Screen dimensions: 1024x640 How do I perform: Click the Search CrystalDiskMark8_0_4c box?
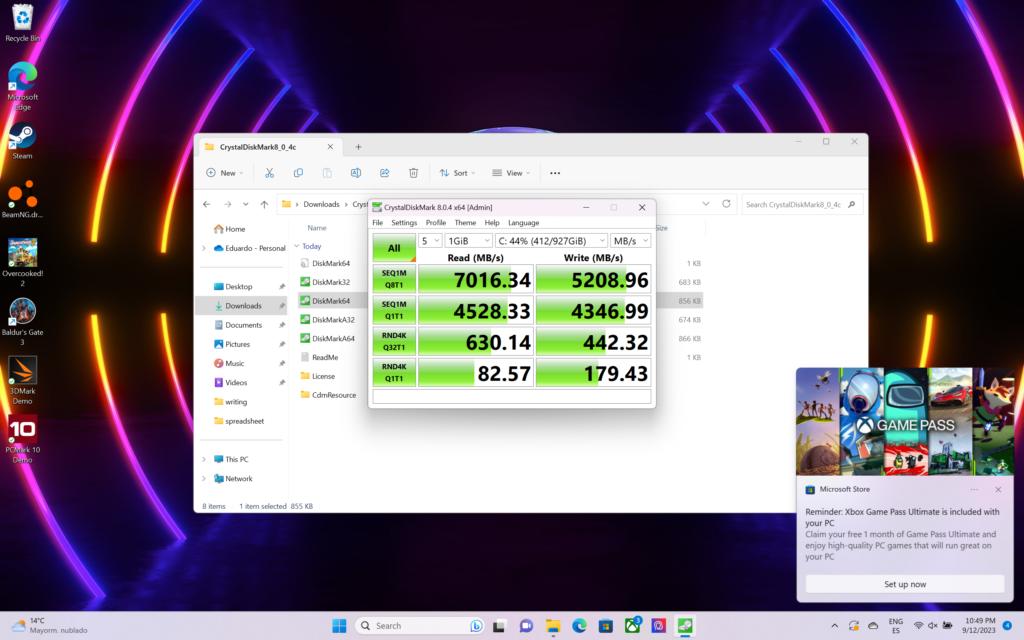click(x=802, y=204)
